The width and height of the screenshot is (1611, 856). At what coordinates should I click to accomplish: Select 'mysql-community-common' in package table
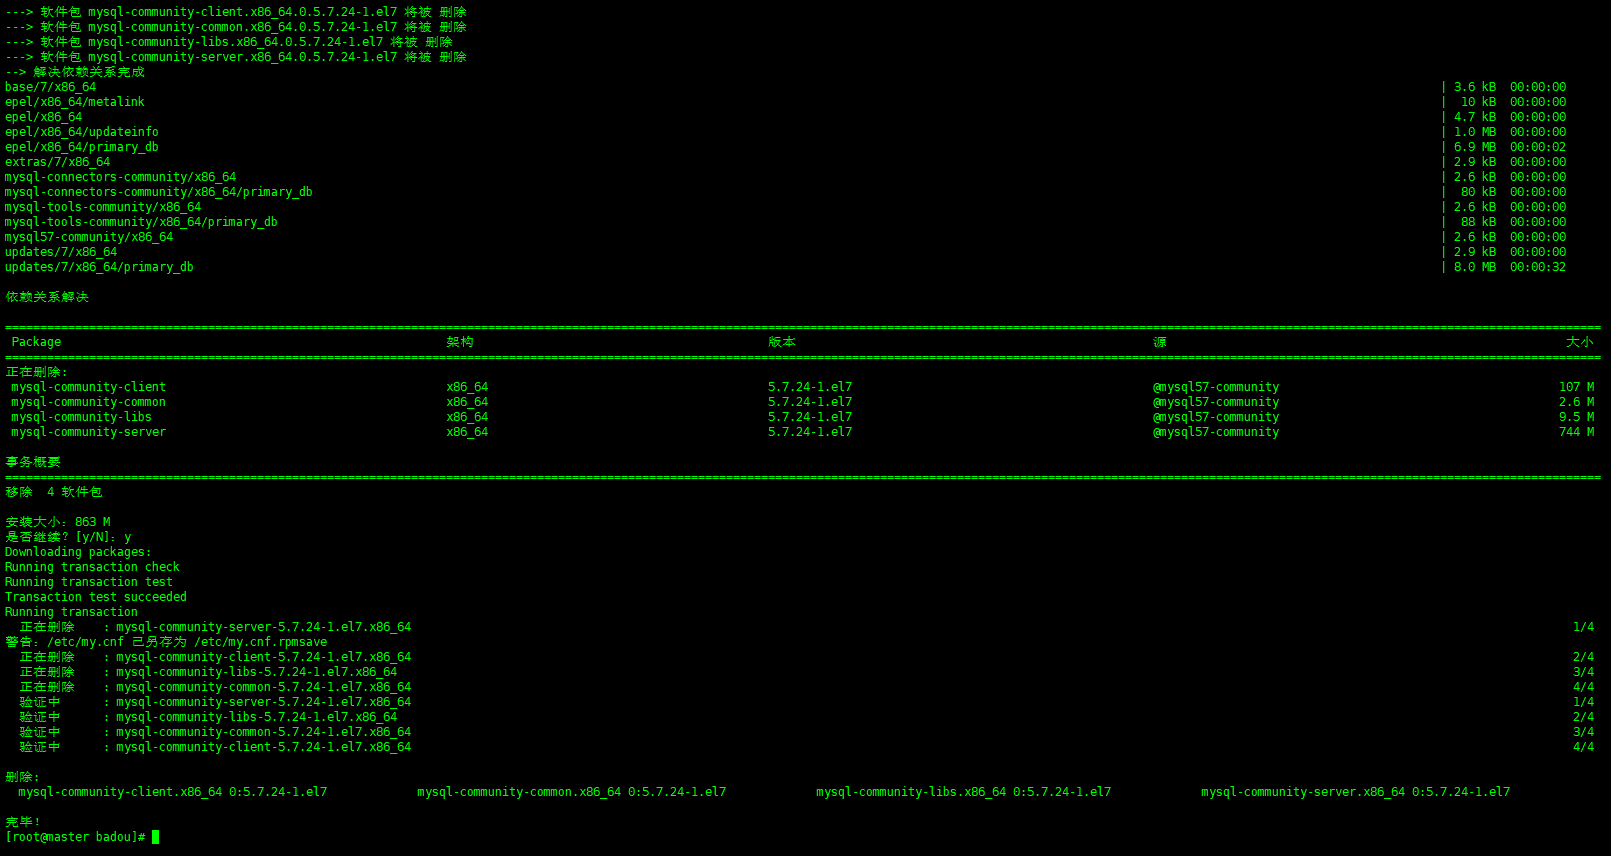89,402
